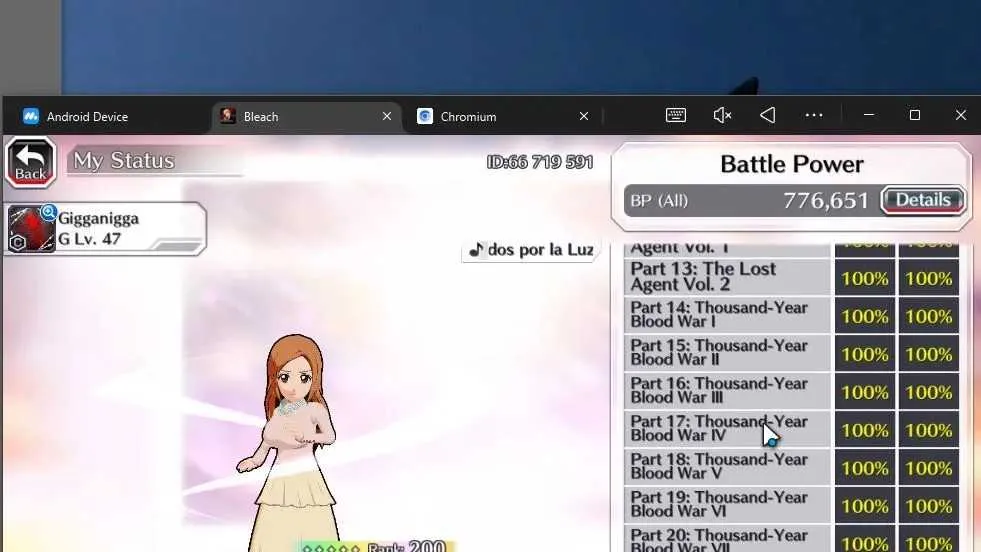The height and width of the screenshot is (552, 981).
Task: Select Part 19: Thousand-Year Blood War VI
Action: tap(727, 505)
